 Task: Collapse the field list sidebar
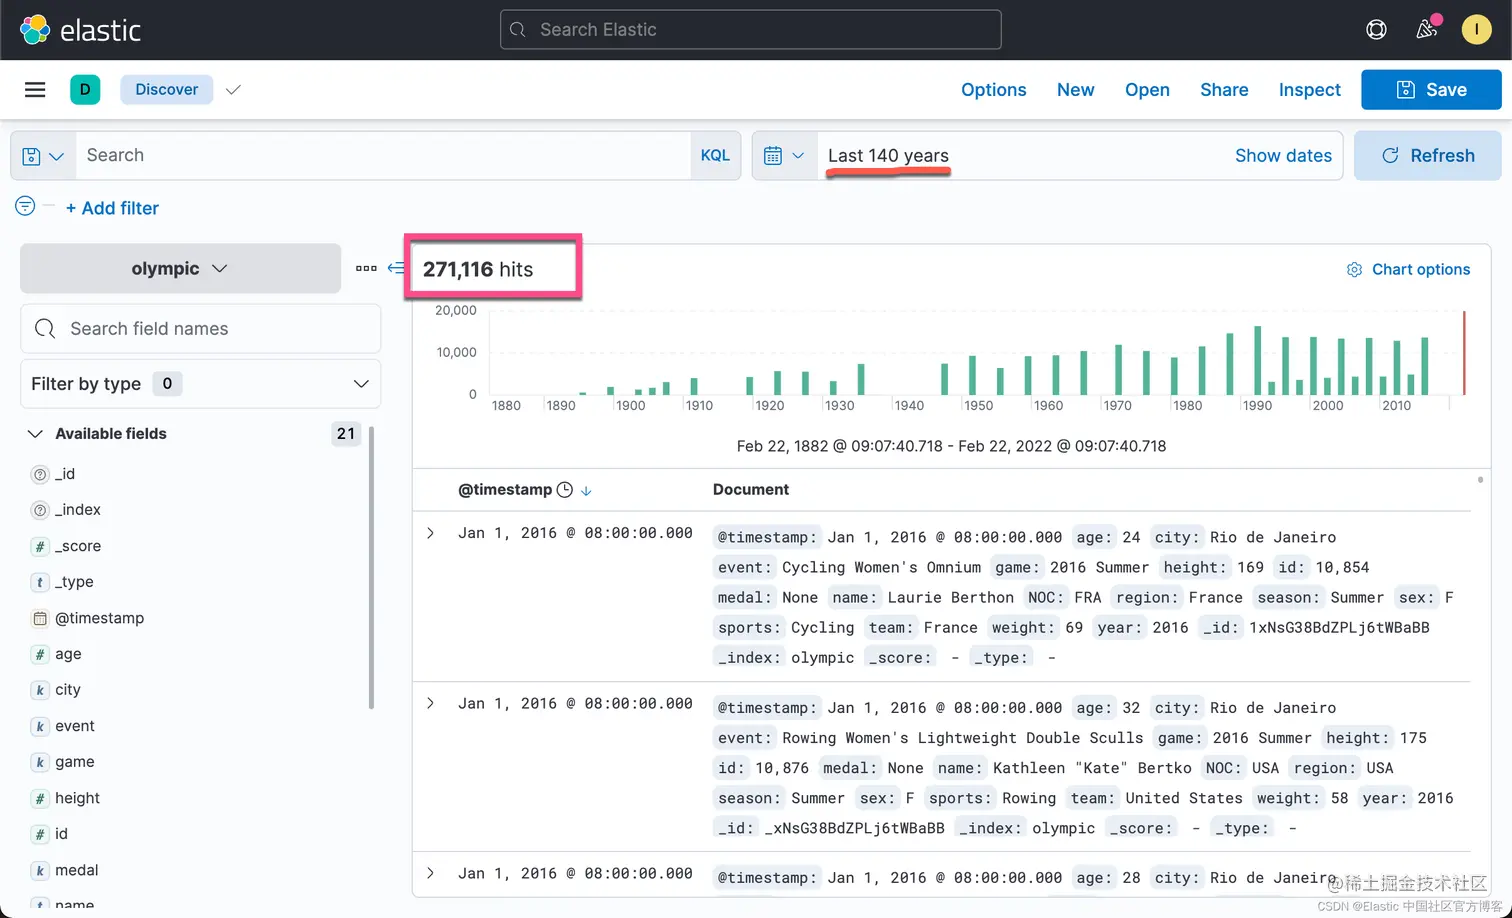point(396,268)
